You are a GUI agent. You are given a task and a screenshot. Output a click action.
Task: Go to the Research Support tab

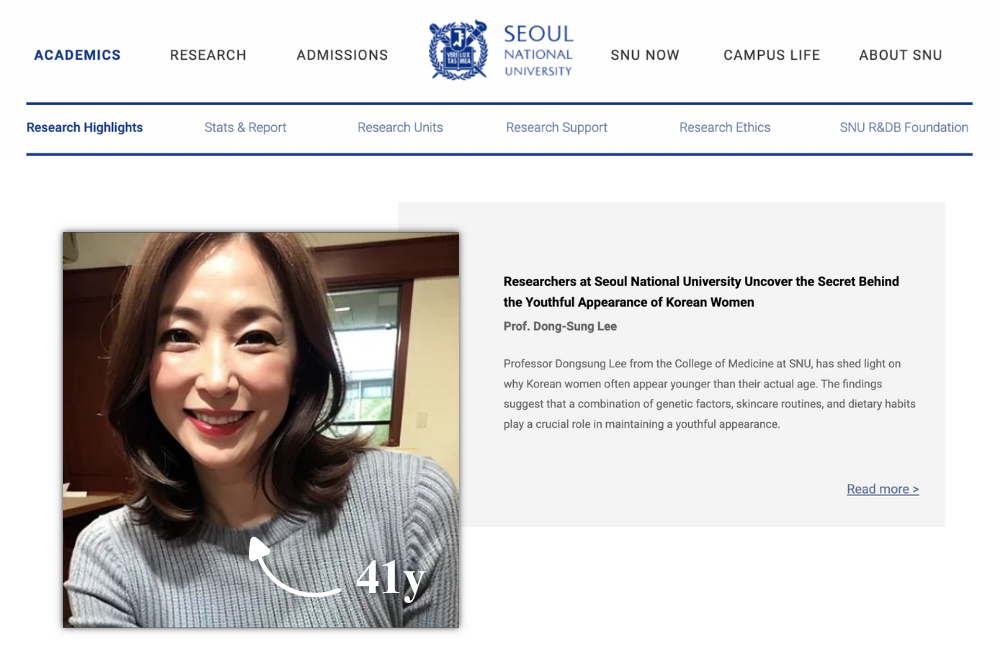[556, 128]
